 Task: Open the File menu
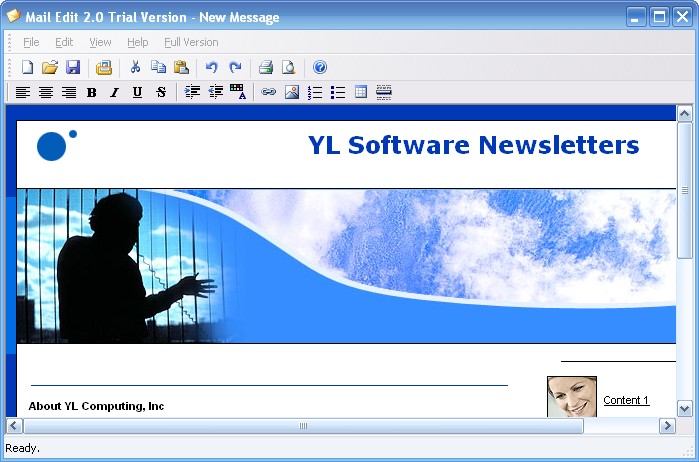31,42
